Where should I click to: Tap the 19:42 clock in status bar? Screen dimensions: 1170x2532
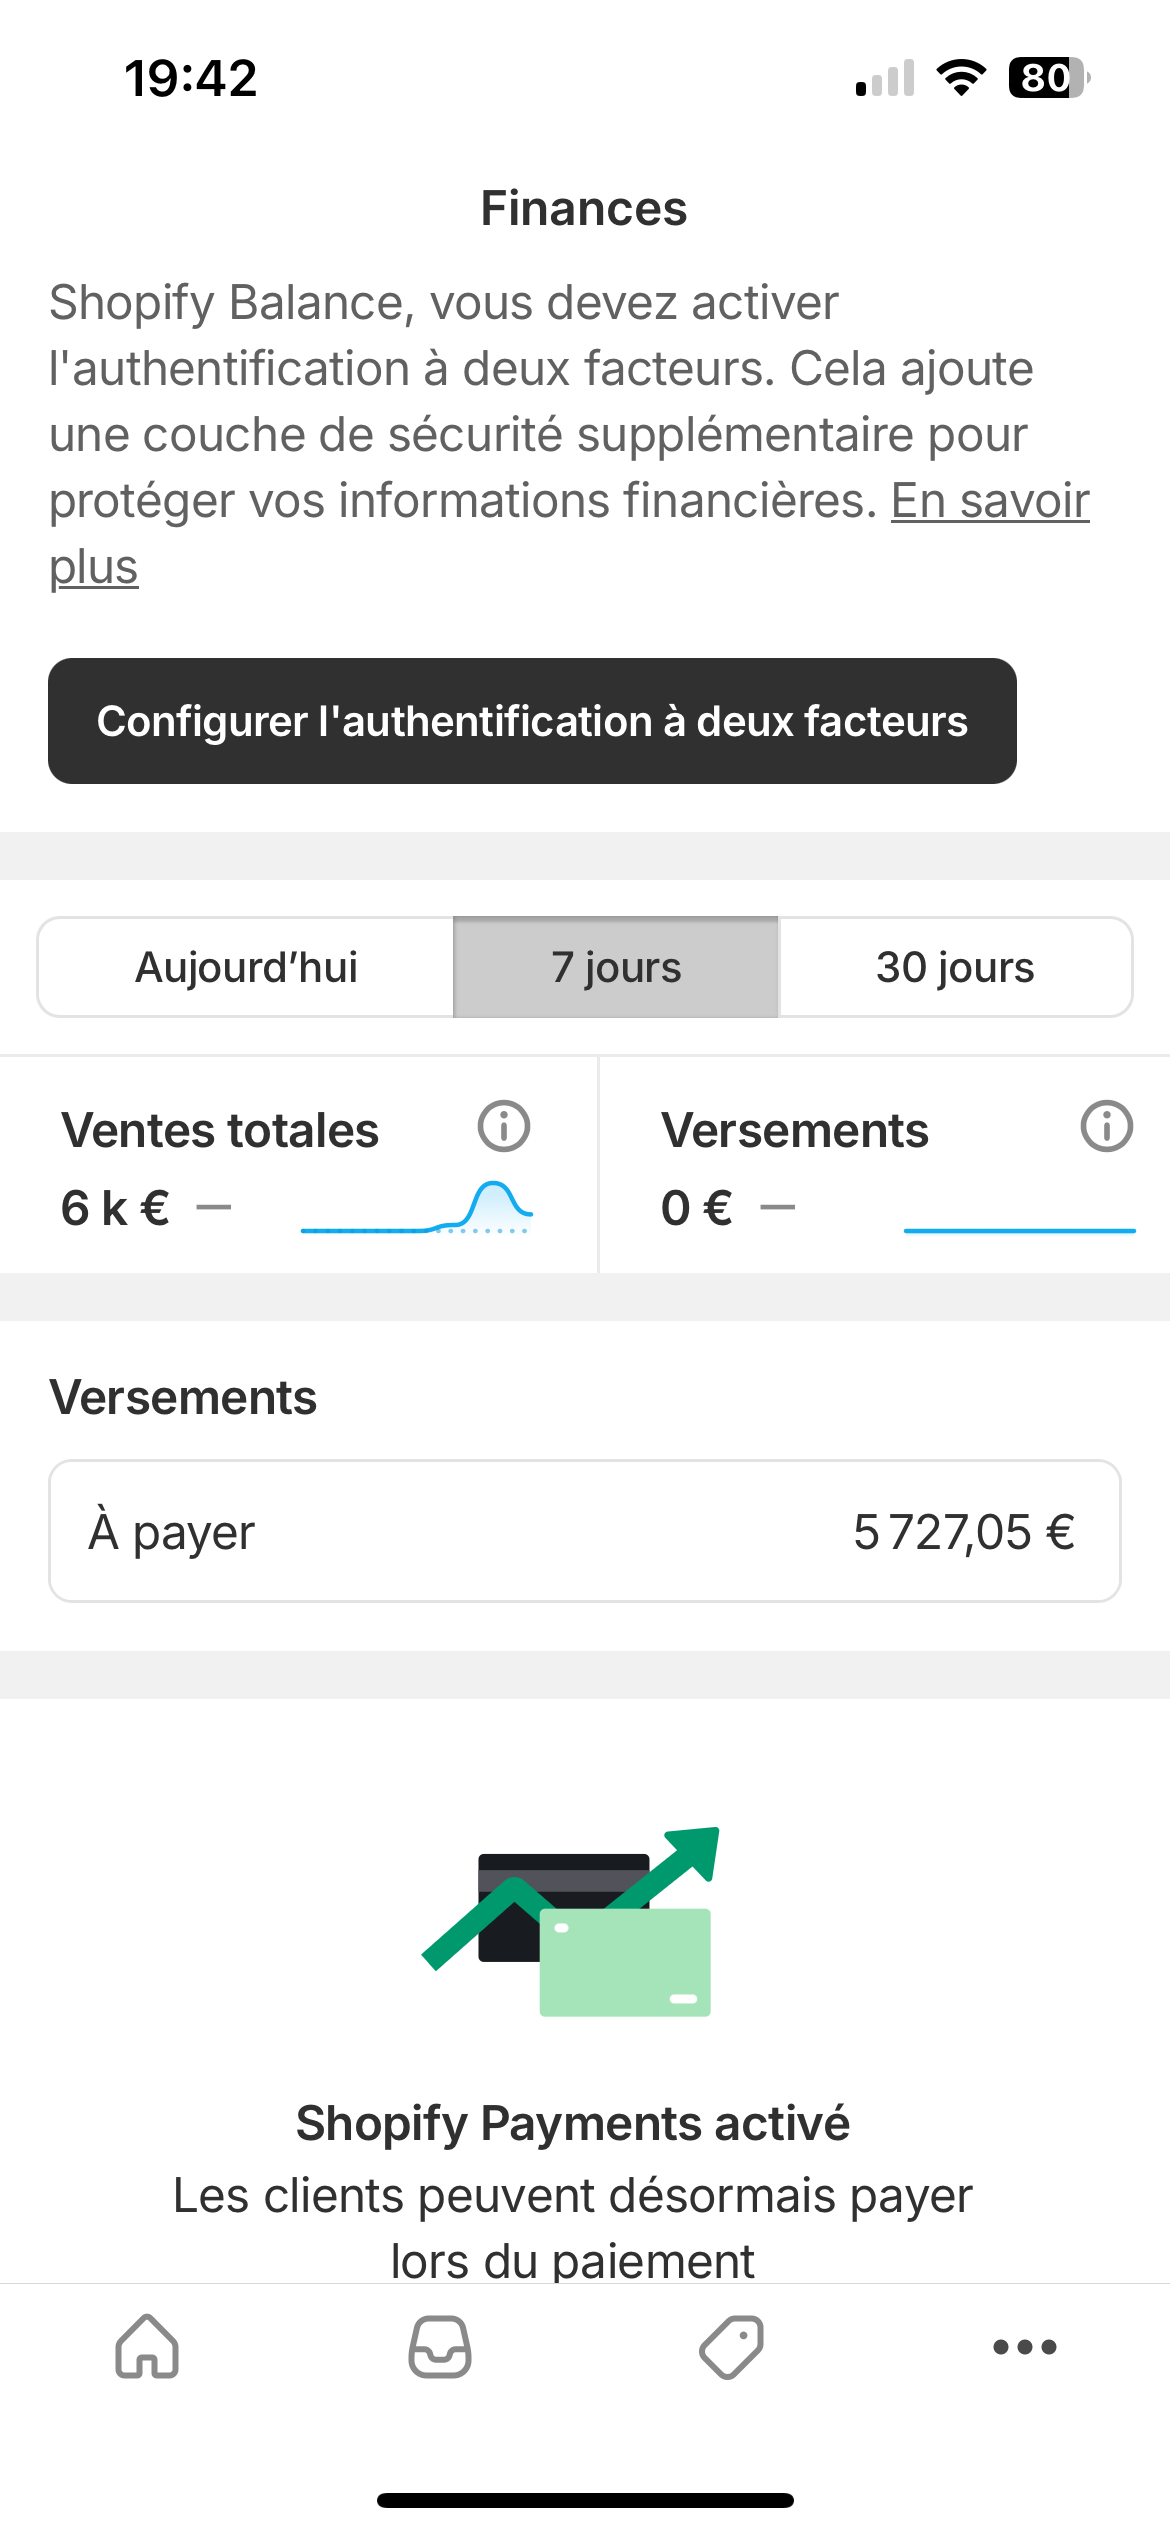click(x=191, y=78)
